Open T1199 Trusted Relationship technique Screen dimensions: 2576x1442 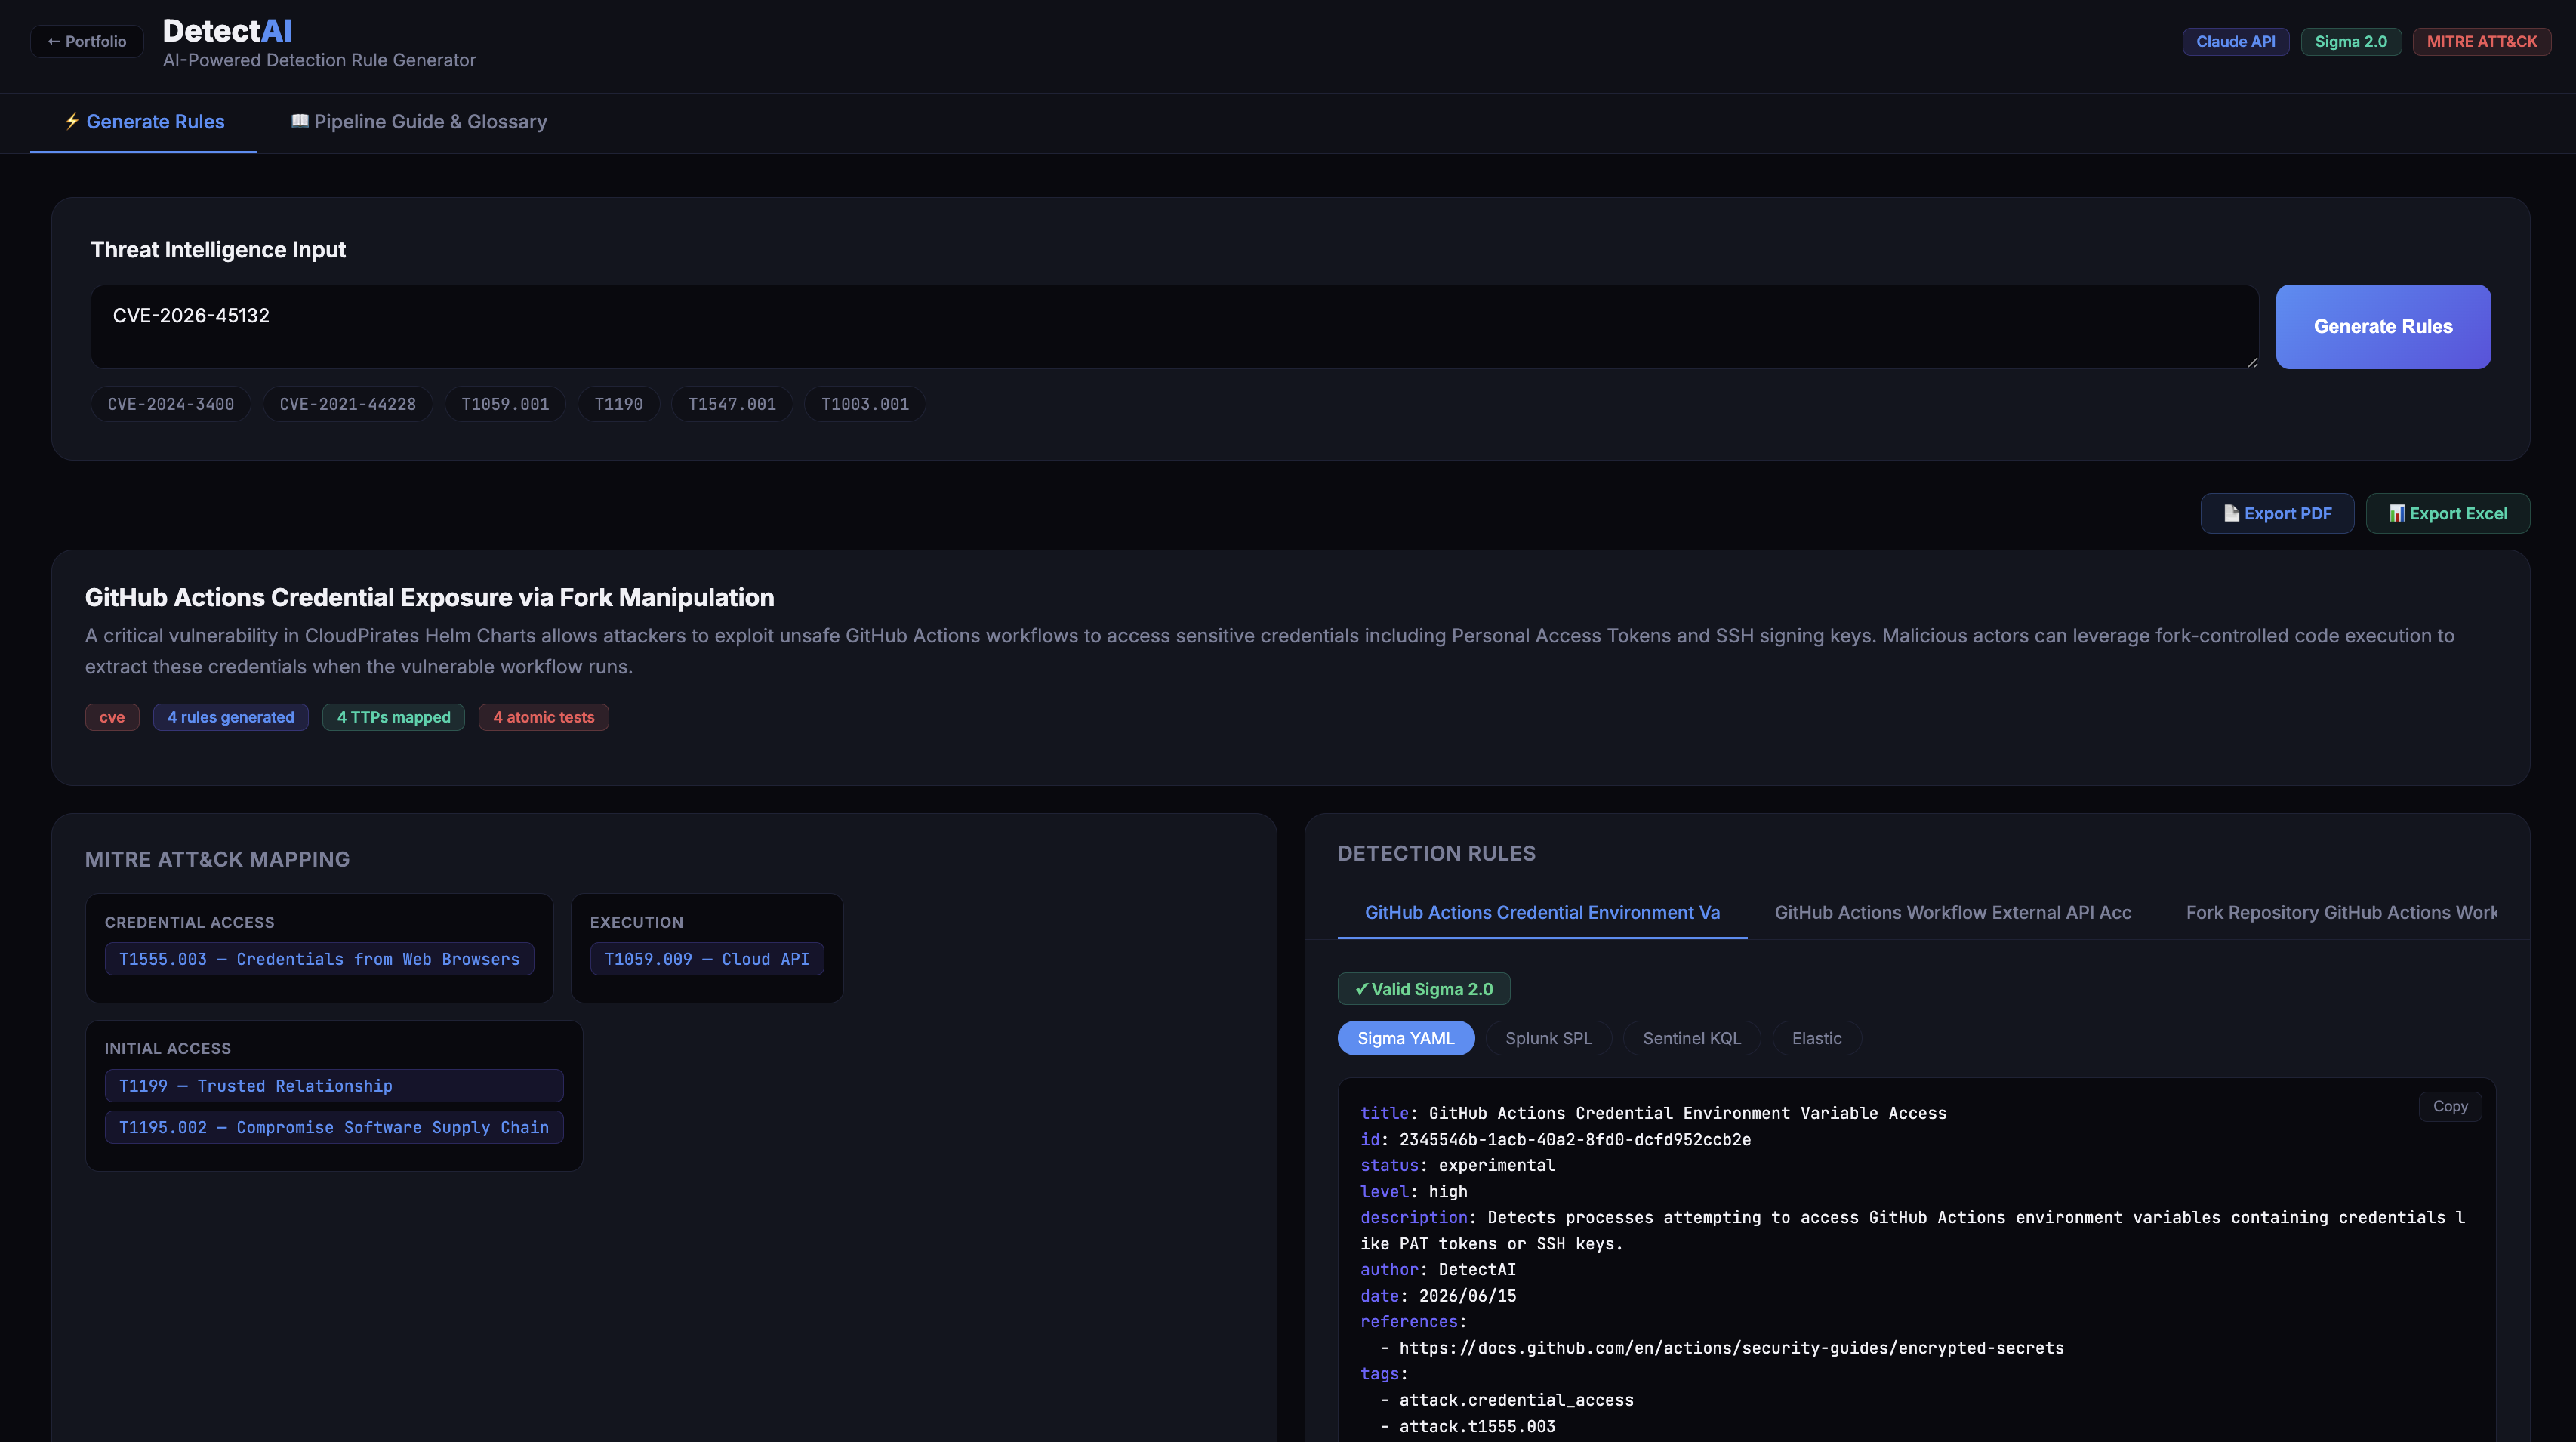click(x=334, y=1086)
